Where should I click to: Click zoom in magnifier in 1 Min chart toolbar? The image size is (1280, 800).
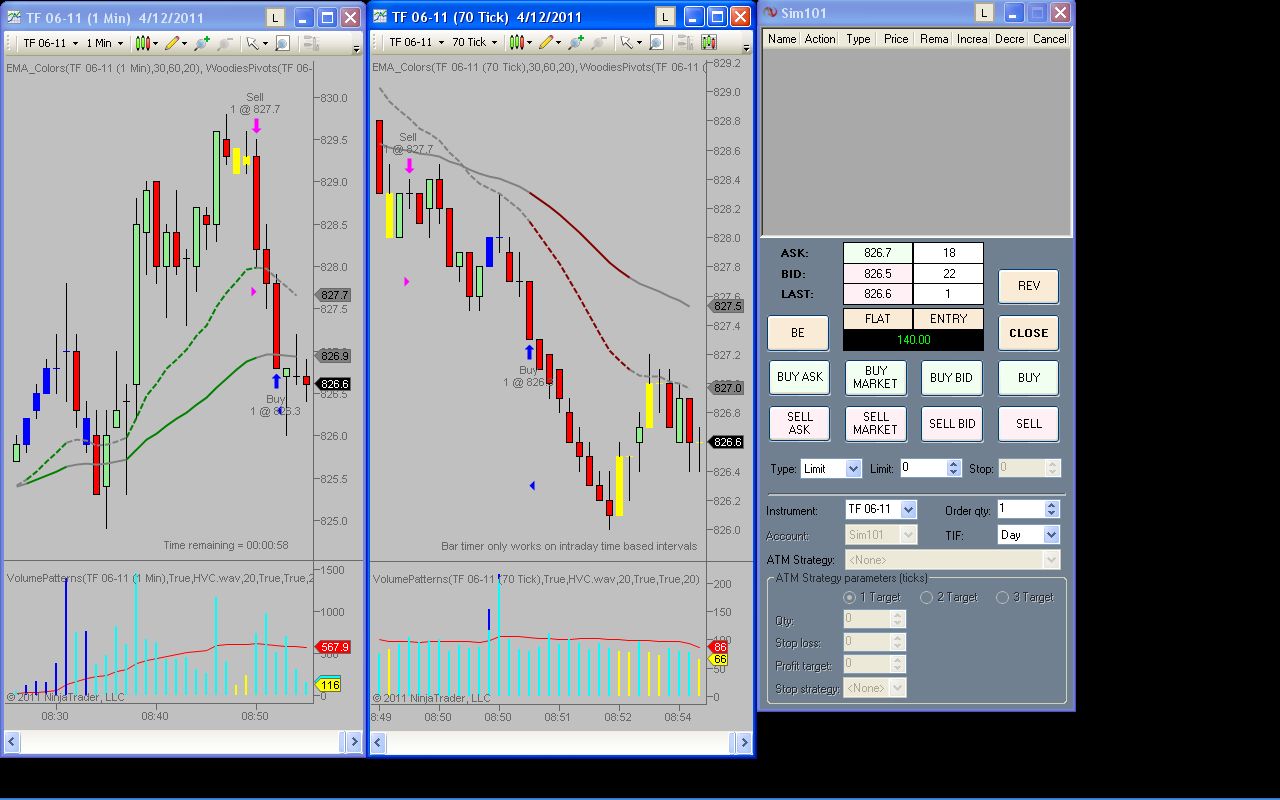pyautogui.click(x=202, y=43)
